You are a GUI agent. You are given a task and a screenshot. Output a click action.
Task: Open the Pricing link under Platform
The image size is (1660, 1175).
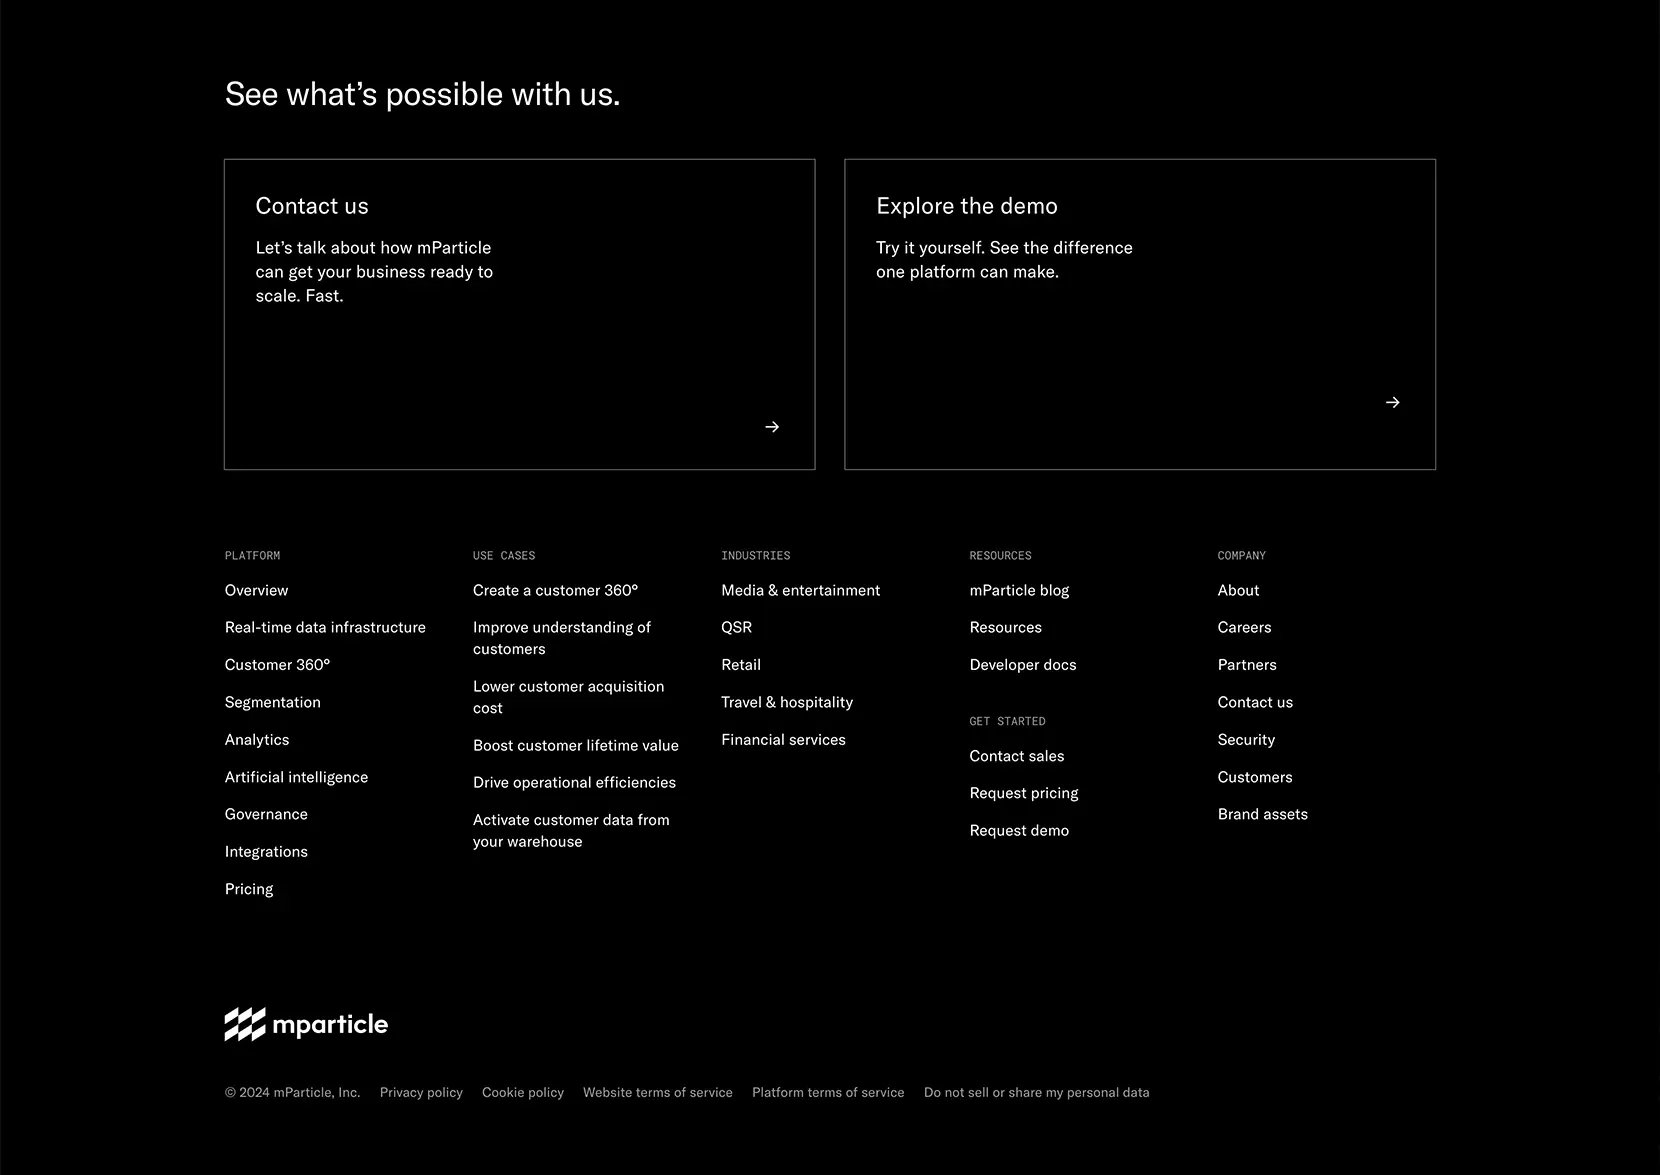pos(249,889)
